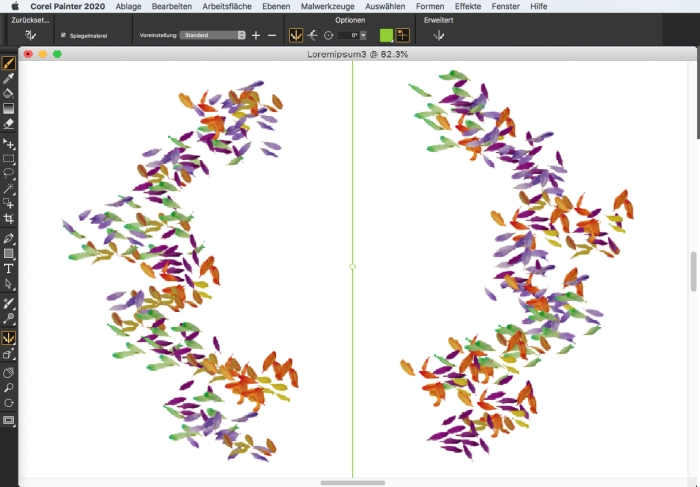Image resolution: width=700 pixels, height=487 pixels.
Task: Choose the Text tool
Action: tap(9, 269)
